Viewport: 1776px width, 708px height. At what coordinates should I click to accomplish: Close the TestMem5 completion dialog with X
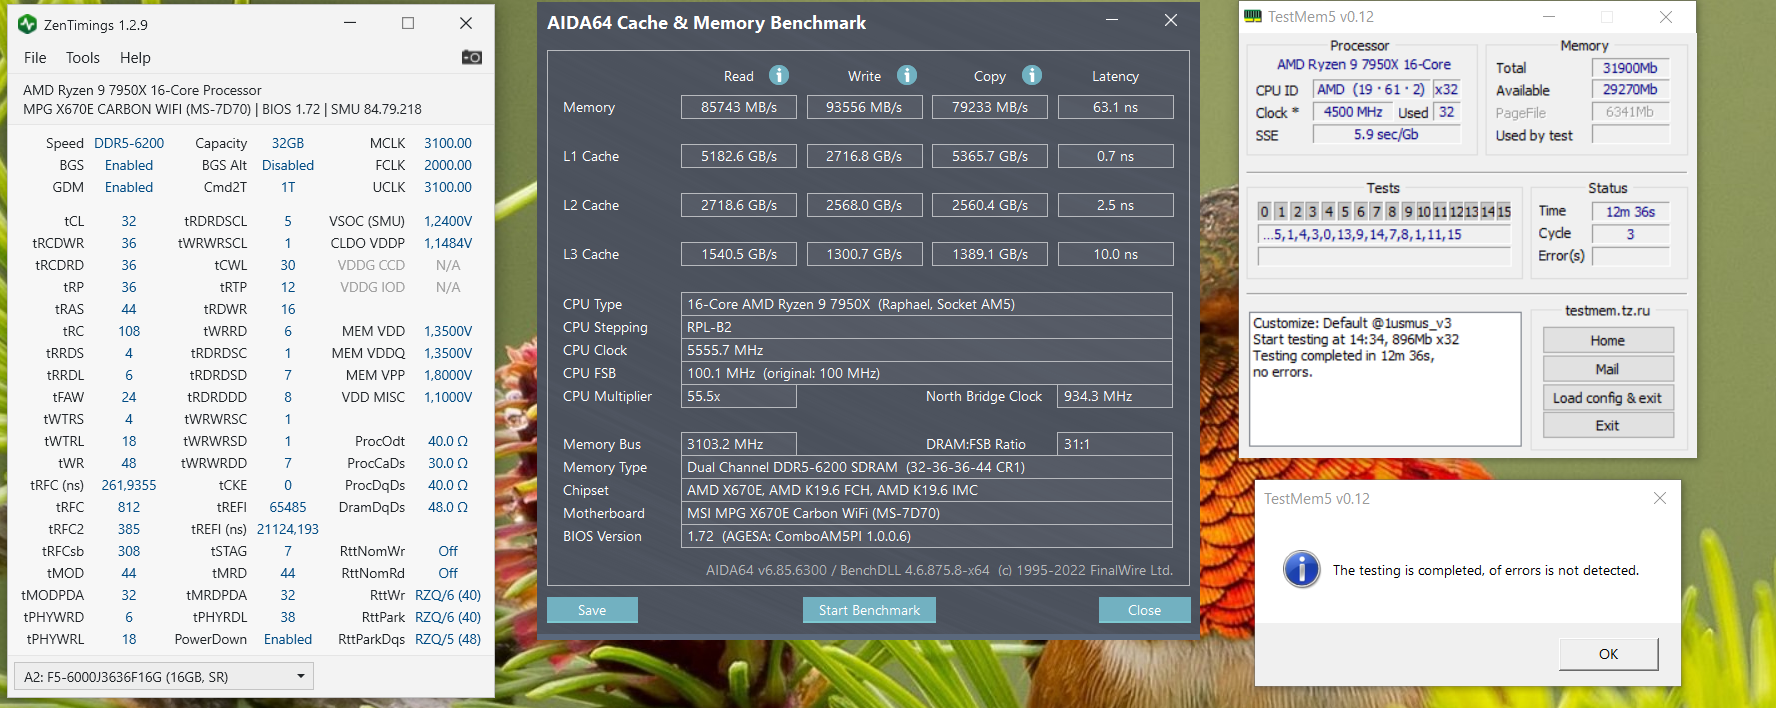1660,498
